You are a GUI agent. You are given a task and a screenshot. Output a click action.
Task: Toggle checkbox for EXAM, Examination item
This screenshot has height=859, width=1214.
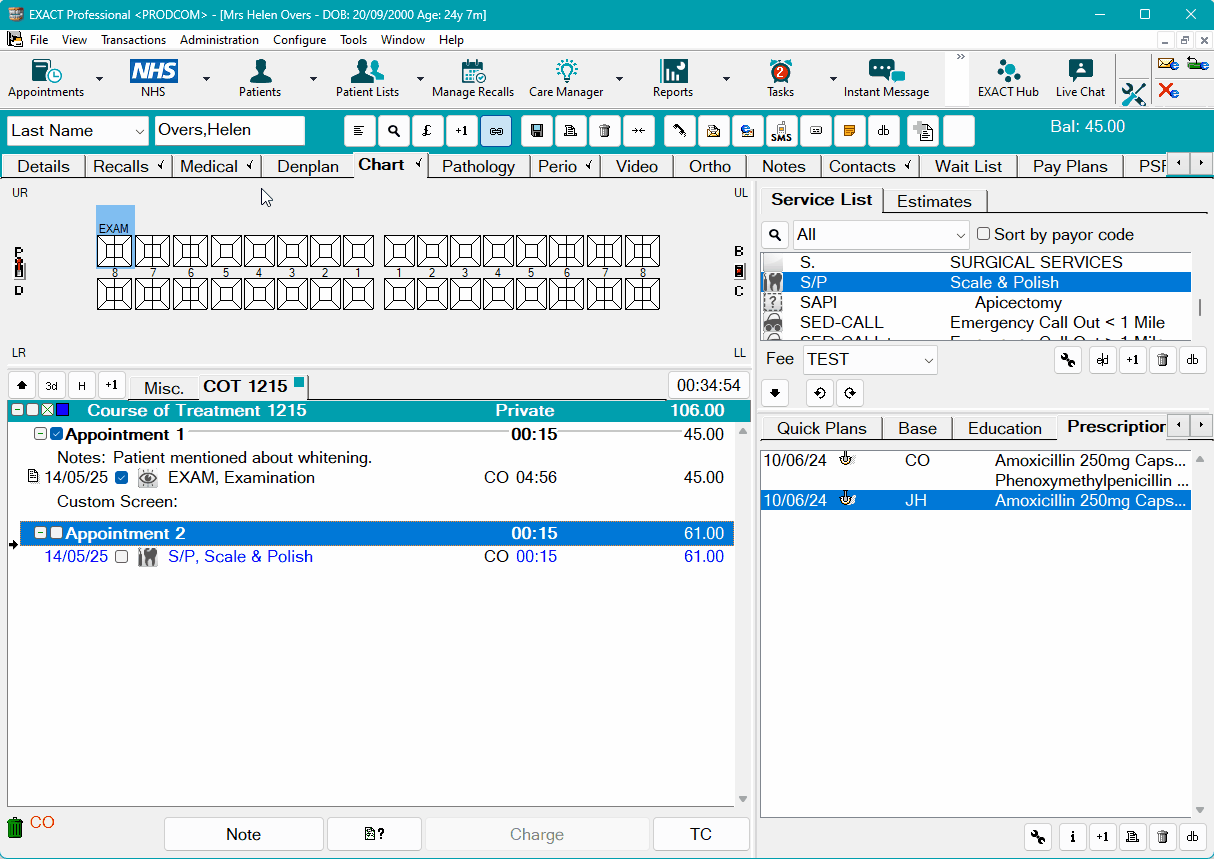click(122, 477)
